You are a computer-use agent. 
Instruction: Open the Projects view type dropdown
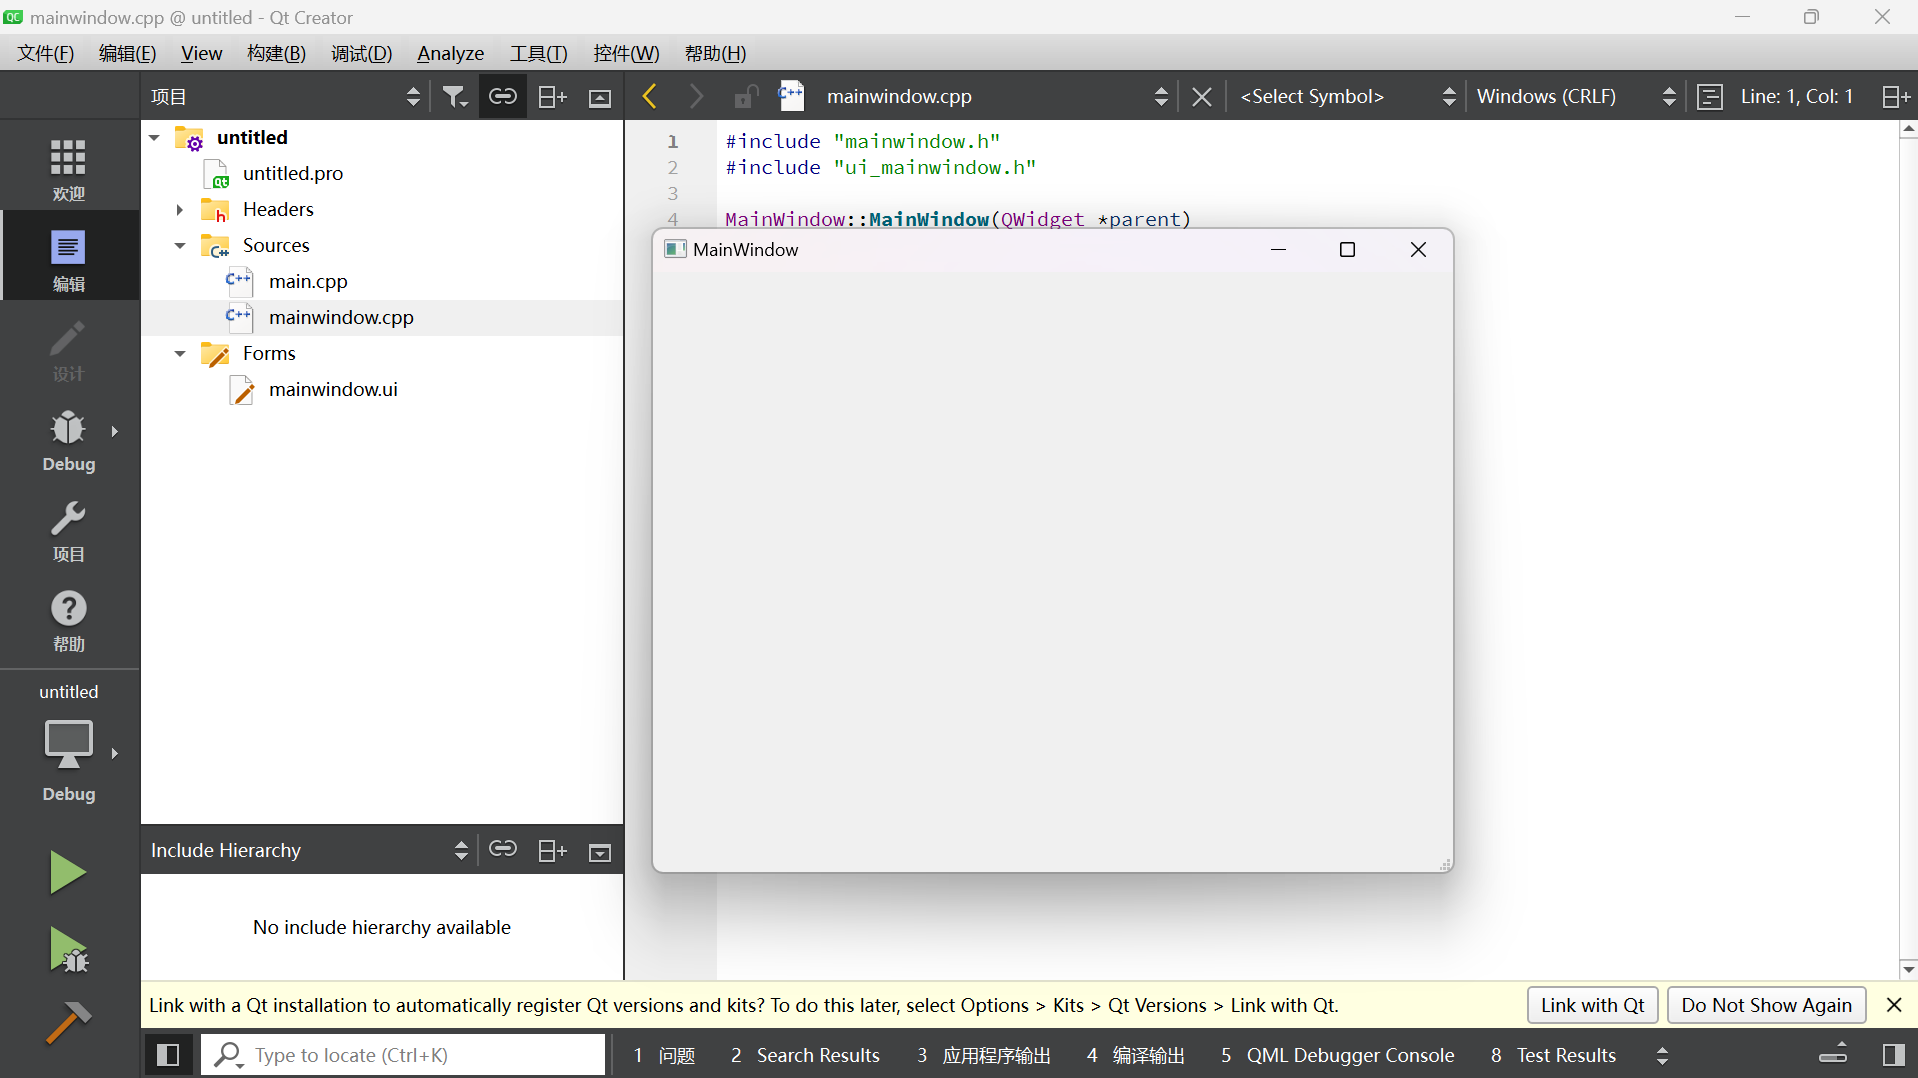tap(285, 96)
